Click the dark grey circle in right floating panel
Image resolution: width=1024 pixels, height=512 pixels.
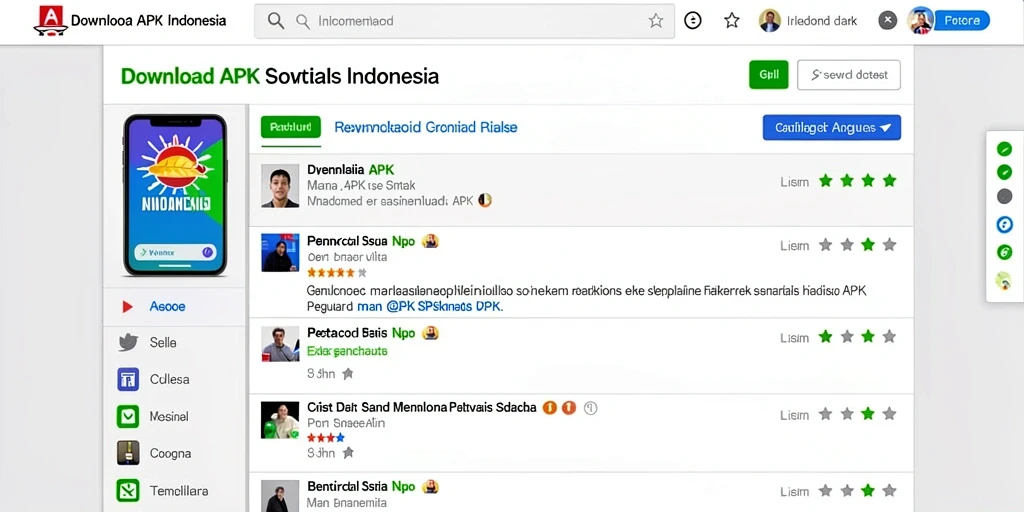(1004, 197)
